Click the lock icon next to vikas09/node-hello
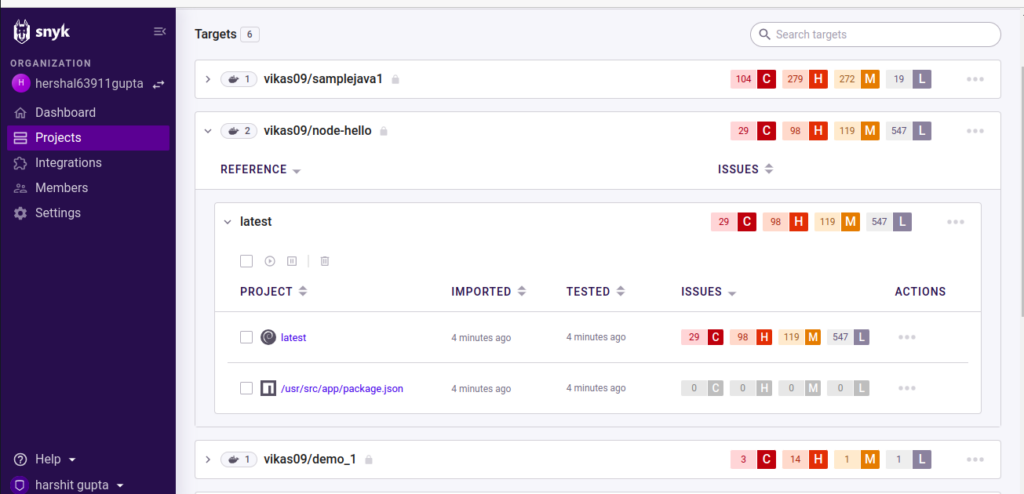 384,131
